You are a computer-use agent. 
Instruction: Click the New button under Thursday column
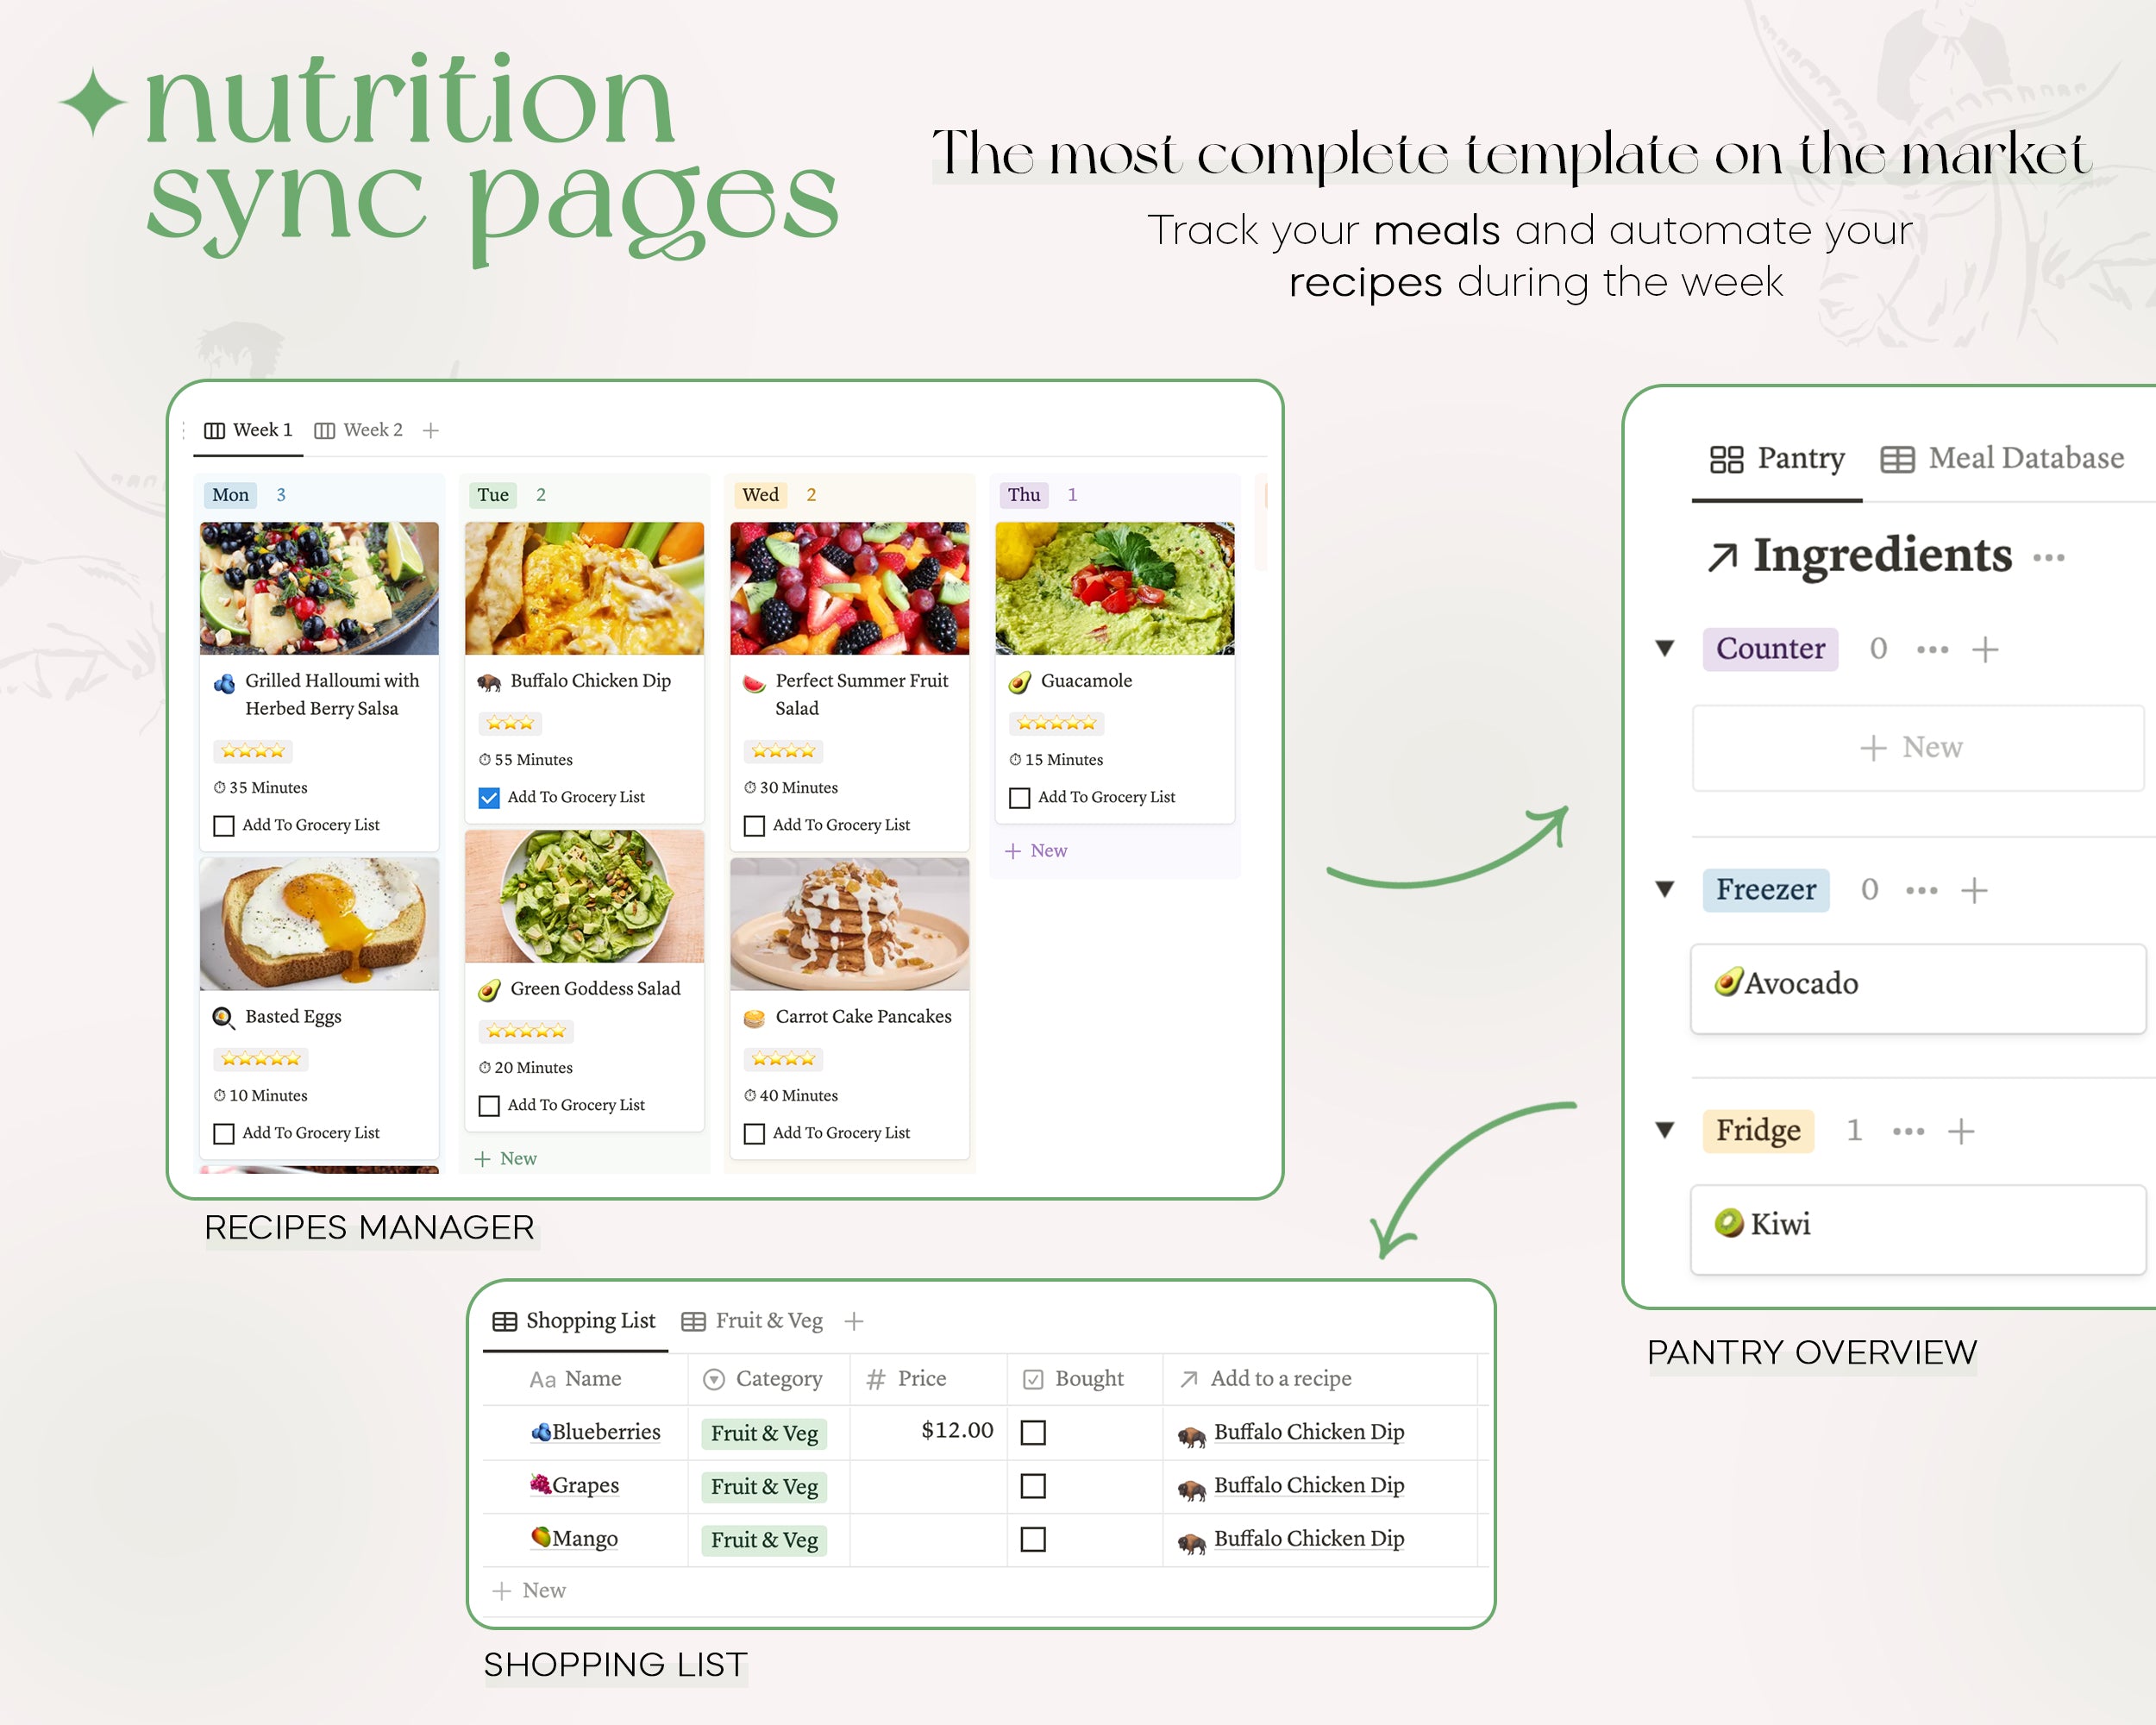pos(1040,852)
